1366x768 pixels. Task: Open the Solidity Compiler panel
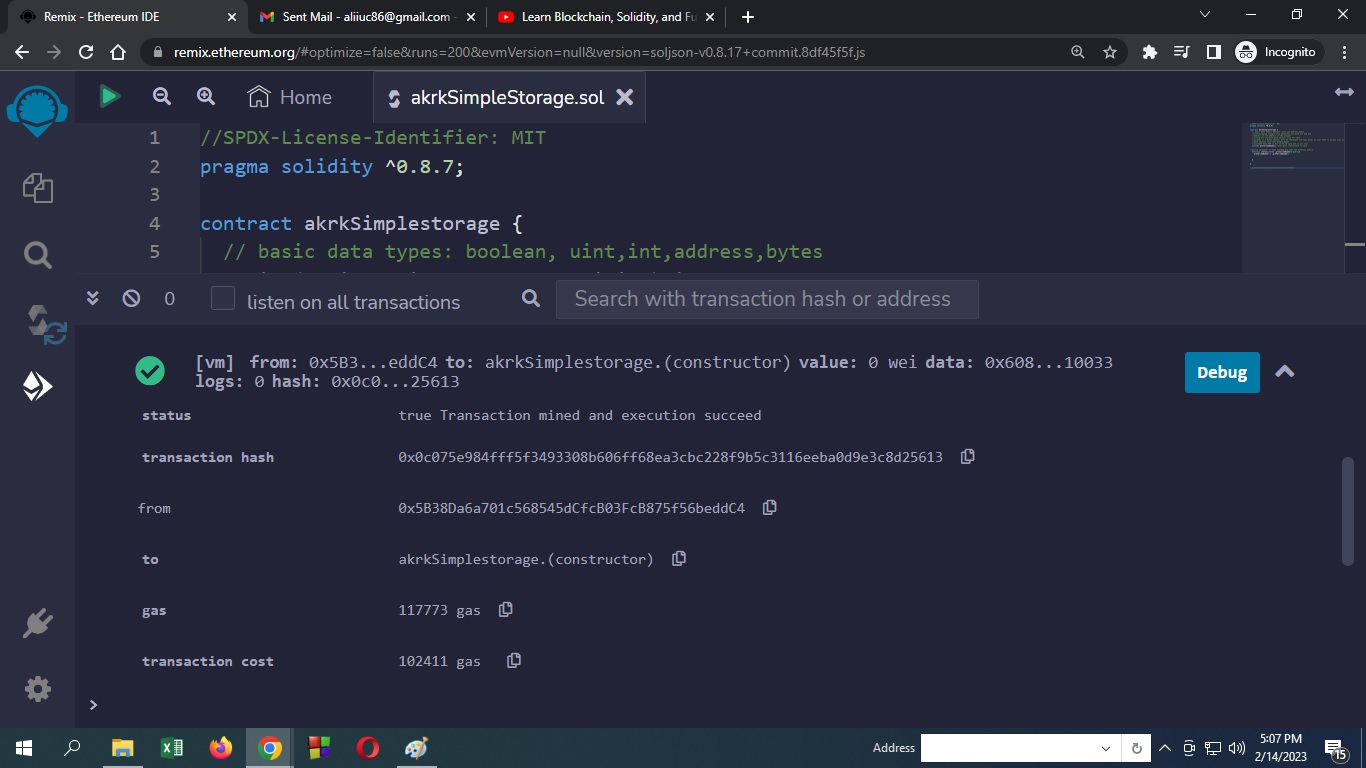coord(37,320)
